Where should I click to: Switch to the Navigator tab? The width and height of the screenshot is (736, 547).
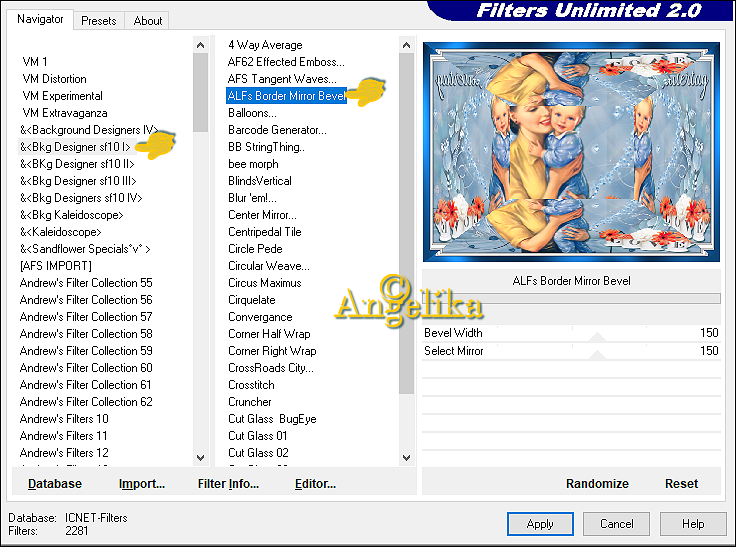tap(40, 19)
